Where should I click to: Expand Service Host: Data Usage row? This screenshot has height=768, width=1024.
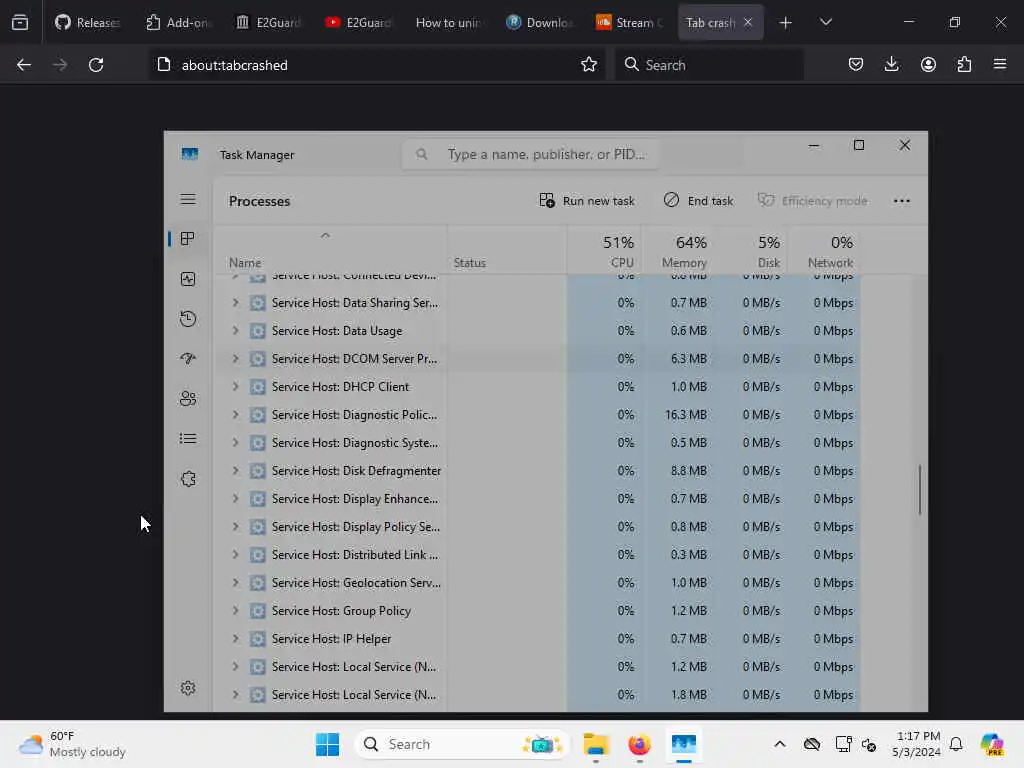(235, 331)
